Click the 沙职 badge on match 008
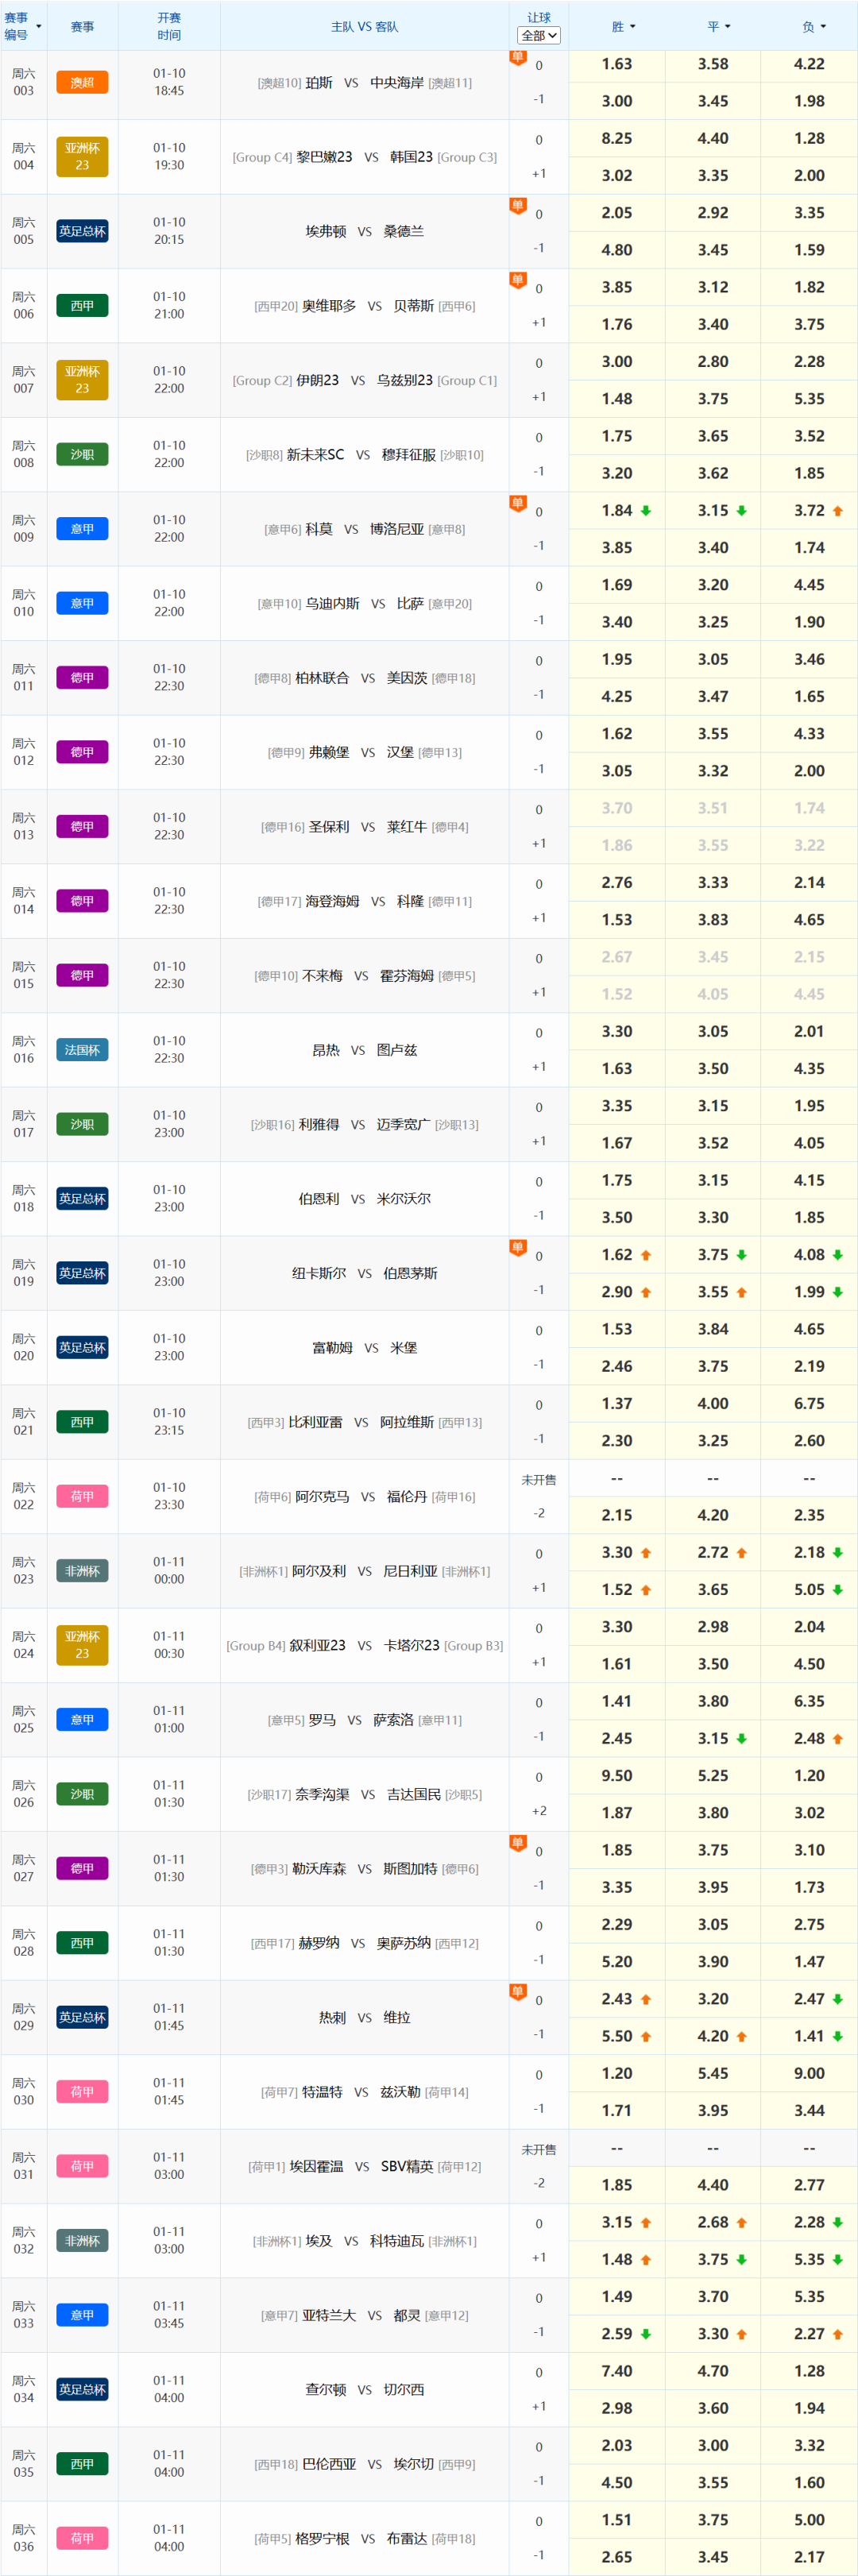858x2576 pixels. point(82,454)
